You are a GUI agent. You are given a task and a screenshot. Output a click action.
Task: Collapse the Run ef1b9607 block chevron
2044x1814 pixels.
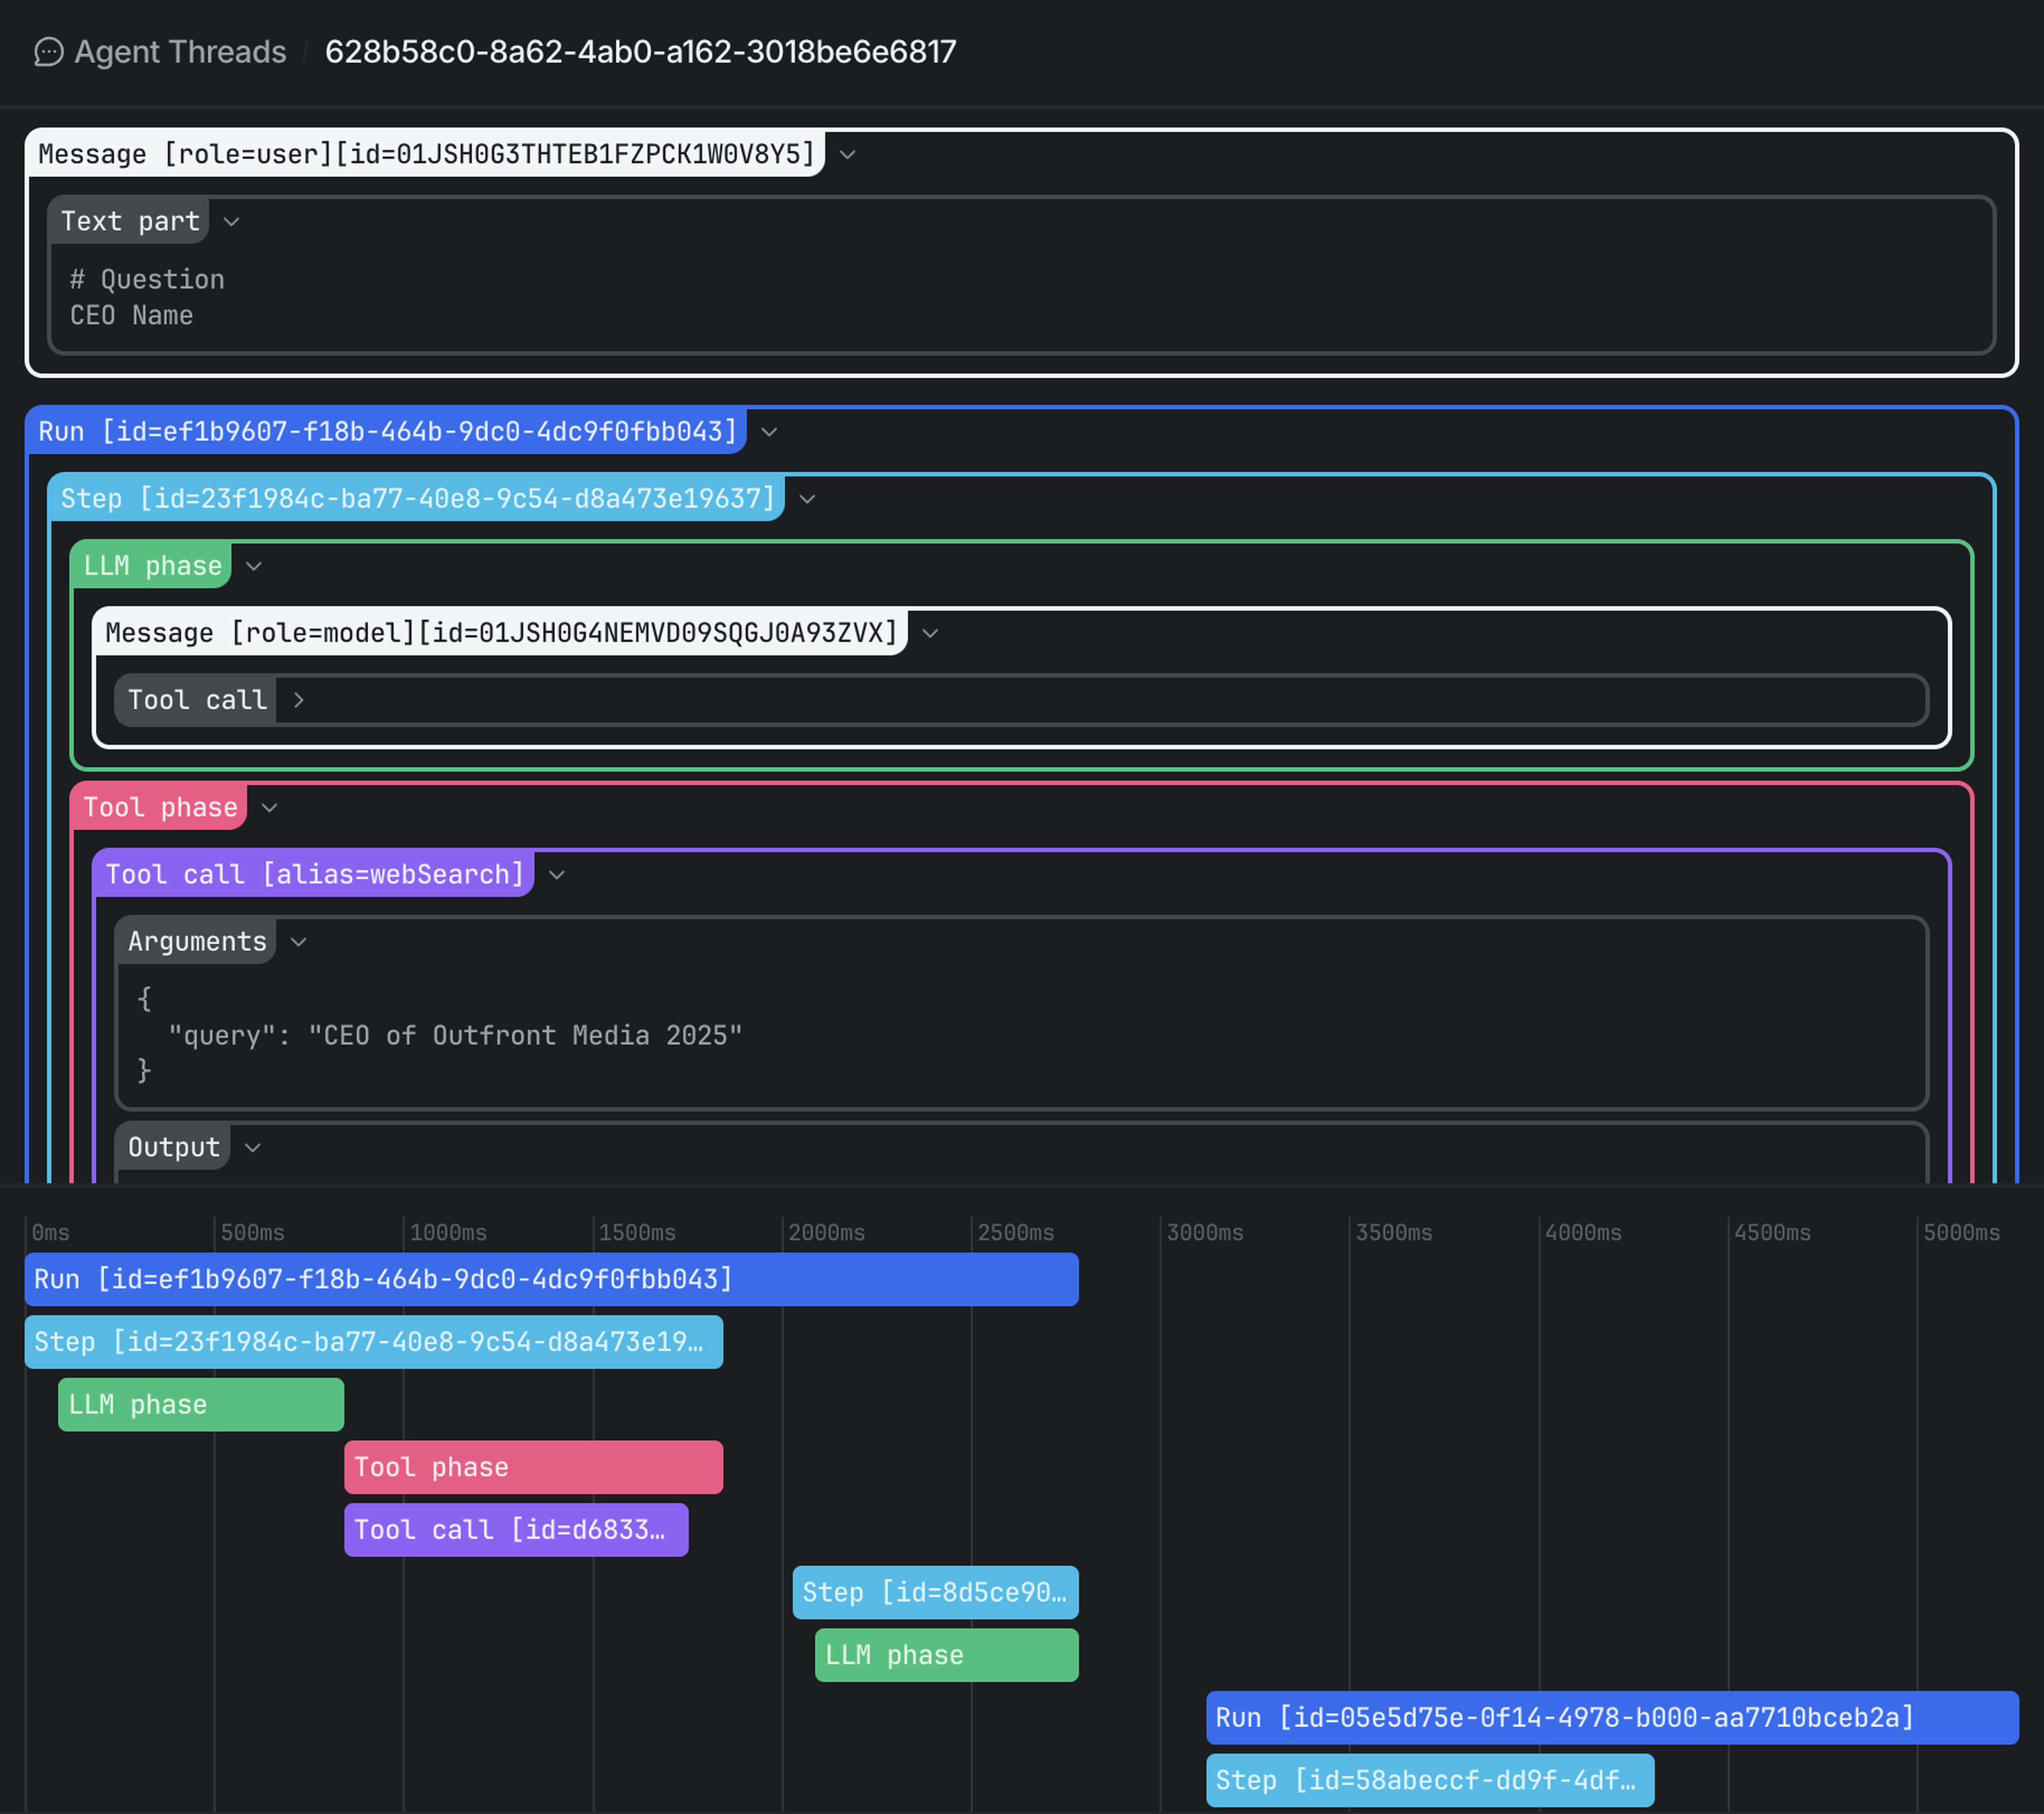769,432
